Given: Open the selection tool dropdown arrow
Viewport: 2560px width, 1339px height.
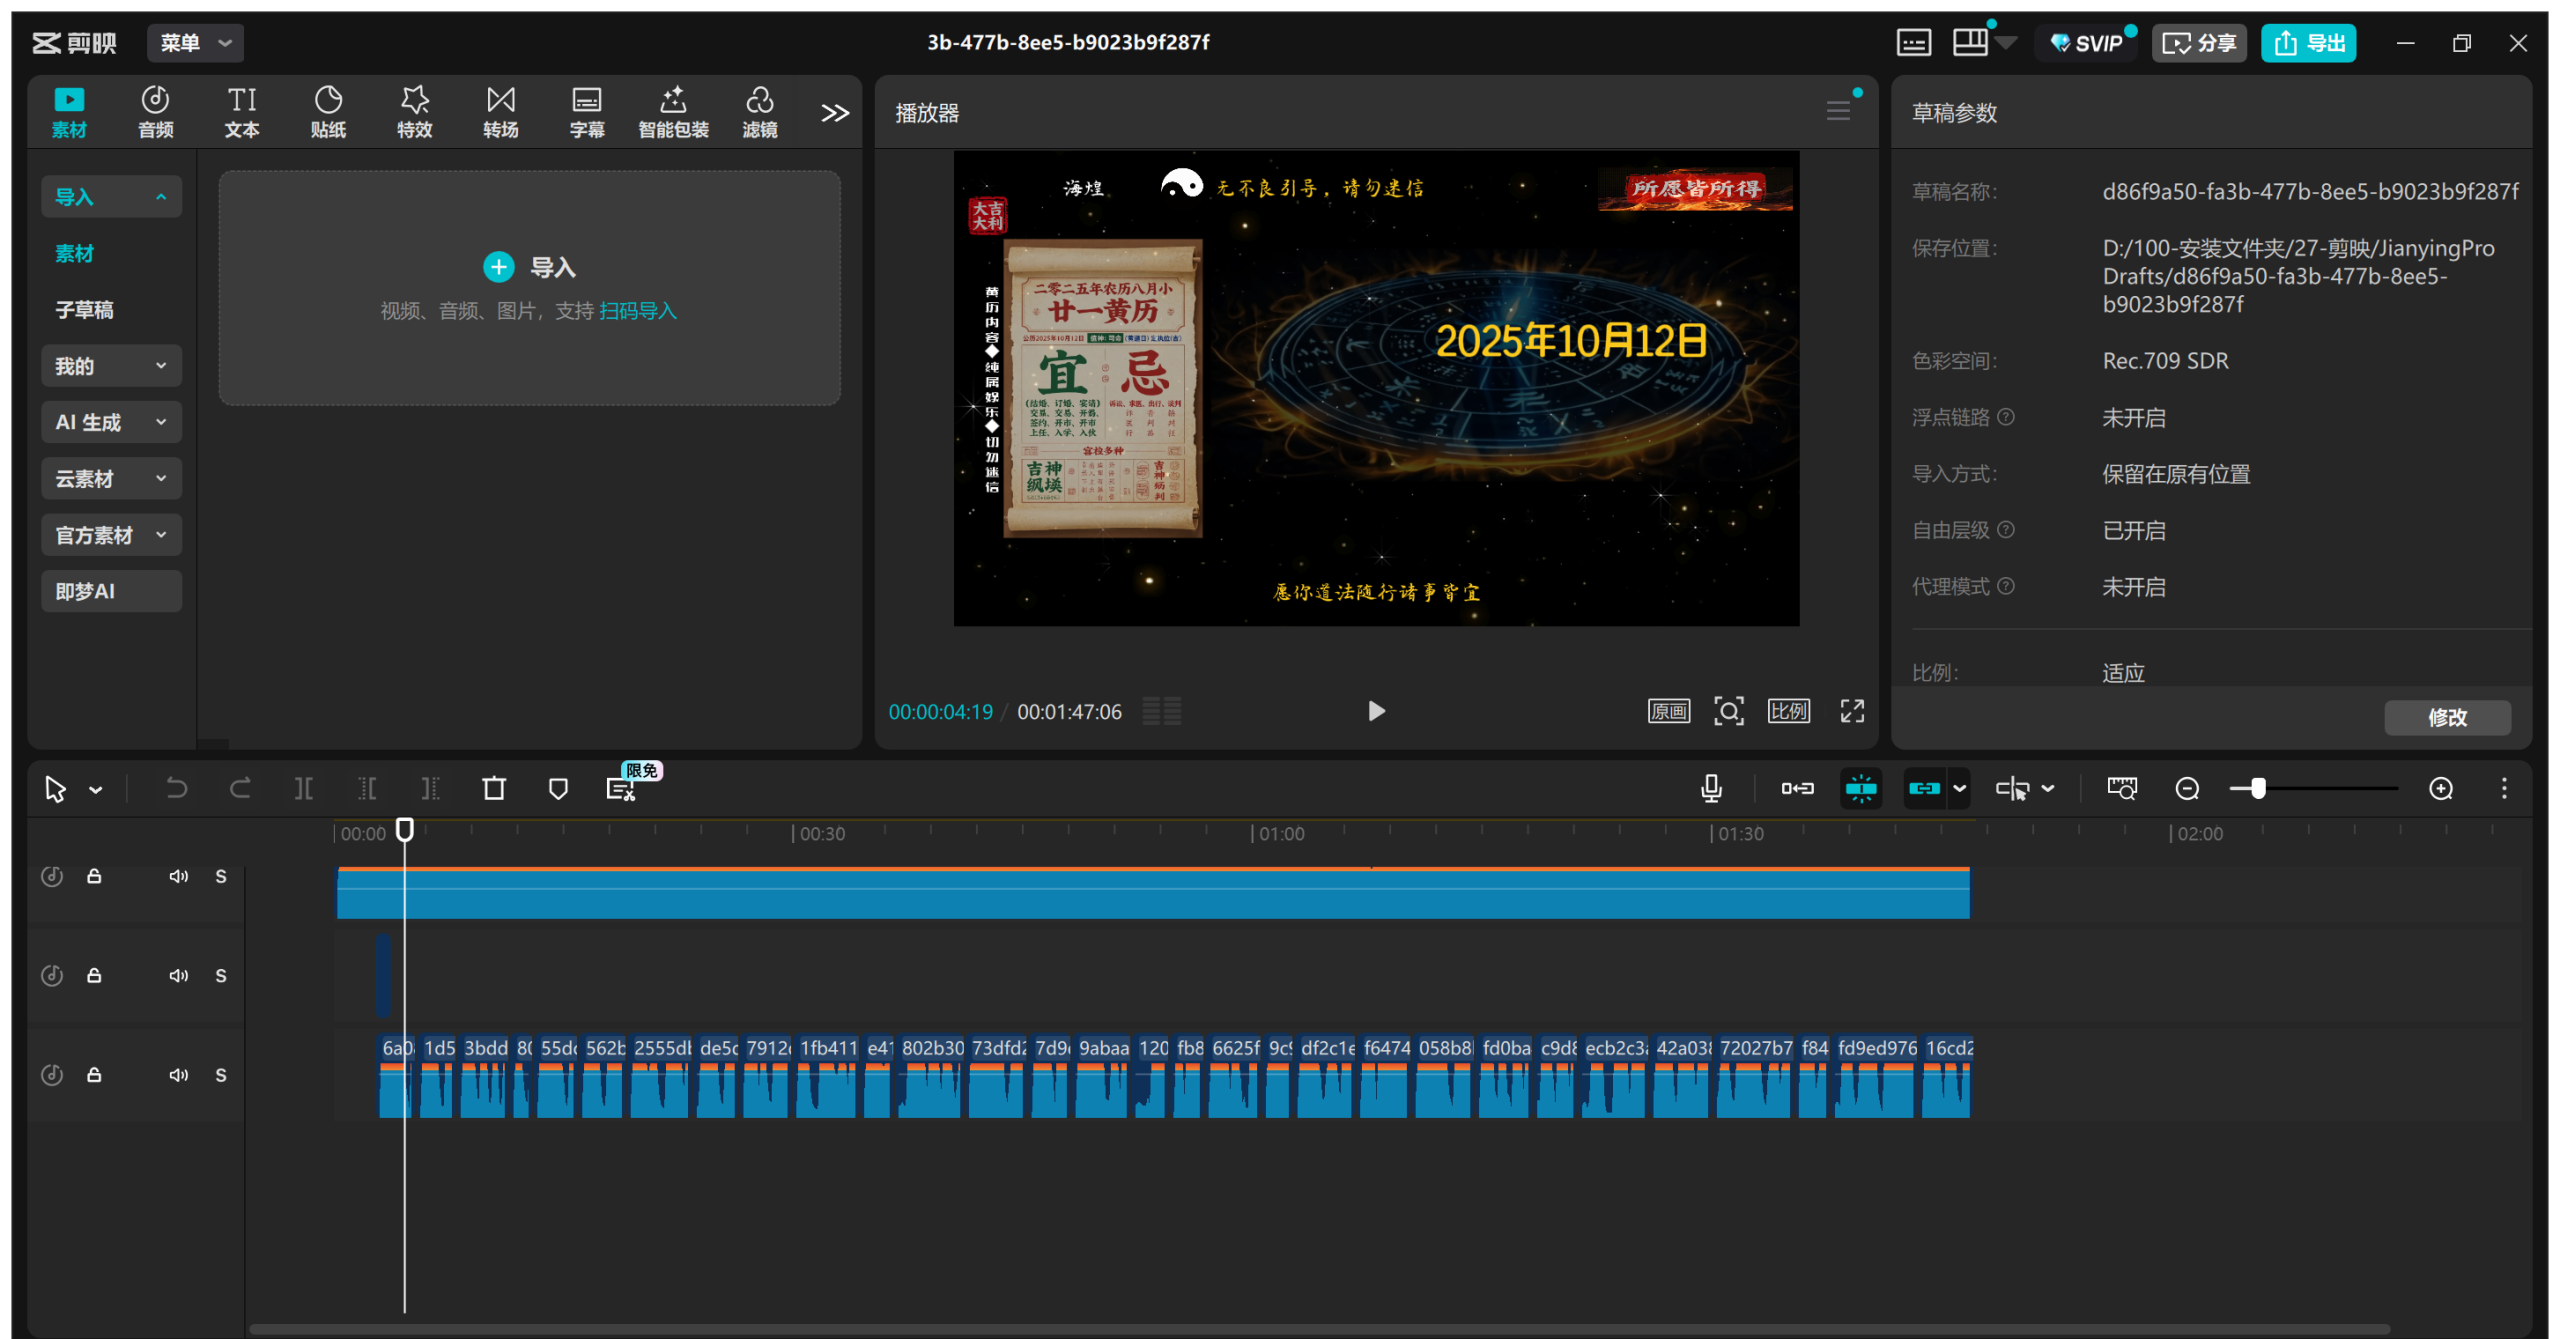Looking at the screenshot, I should [x=95, y=790].
